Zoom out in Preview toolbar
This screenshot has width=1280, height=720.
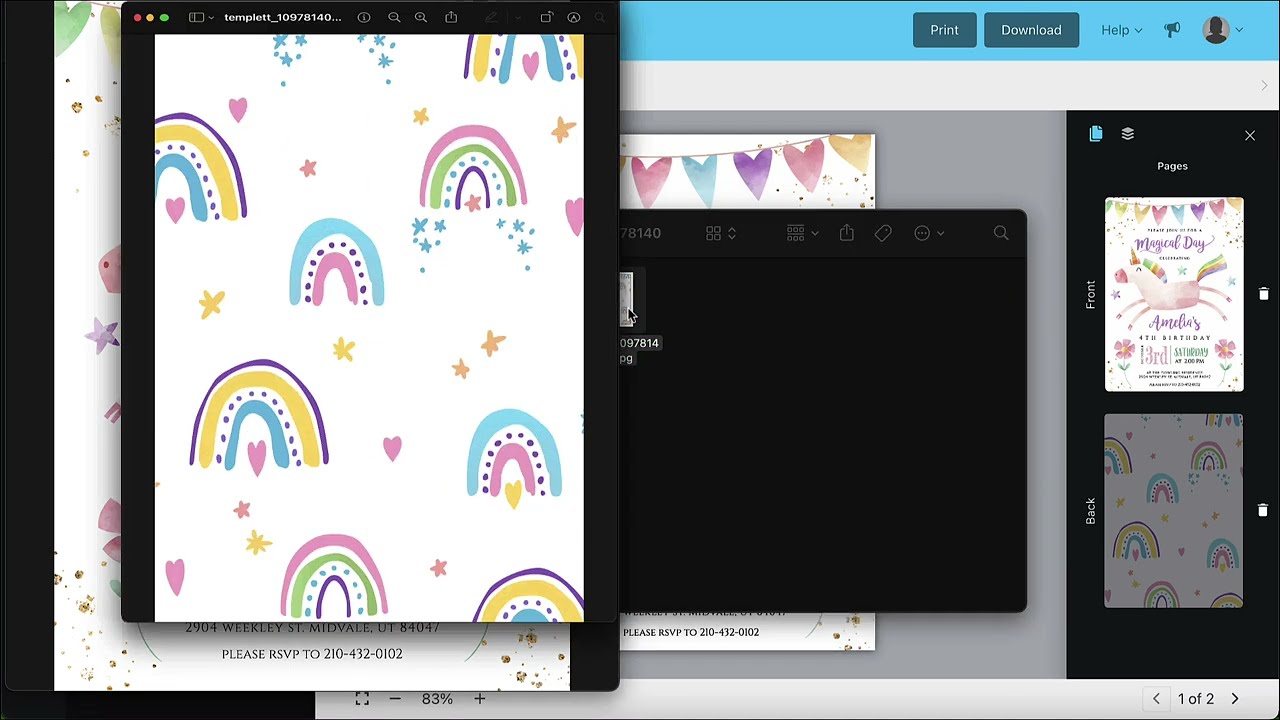point(394,18)
